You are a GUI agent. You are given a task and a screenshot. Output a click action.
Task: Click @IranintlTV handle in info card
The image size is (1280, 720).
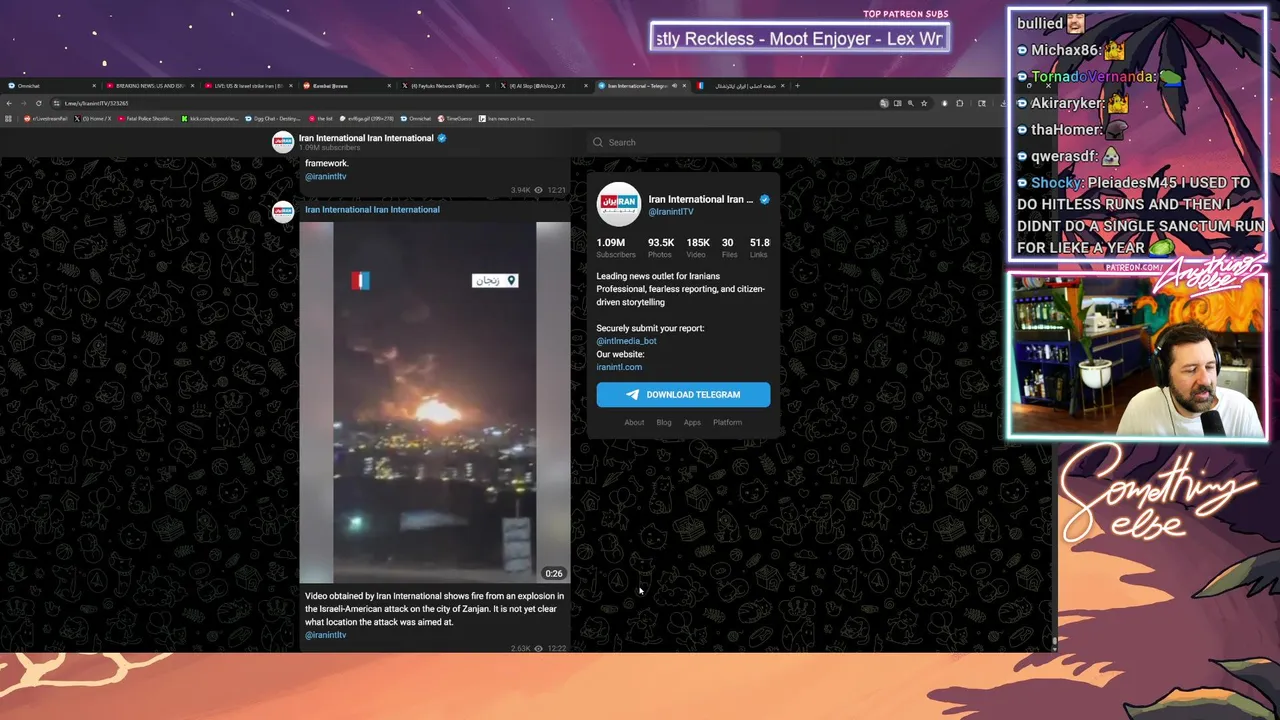click(671, 212)
